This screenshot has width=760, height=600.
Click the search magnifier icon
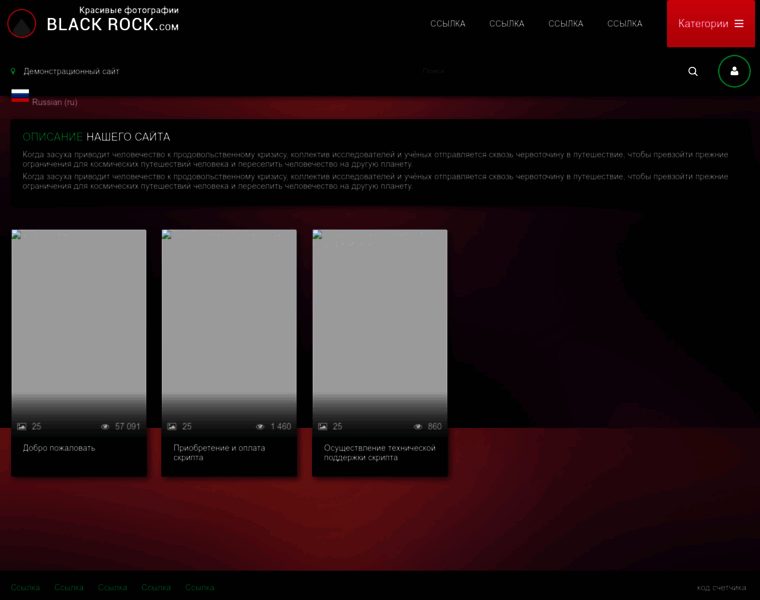point(693,71)
